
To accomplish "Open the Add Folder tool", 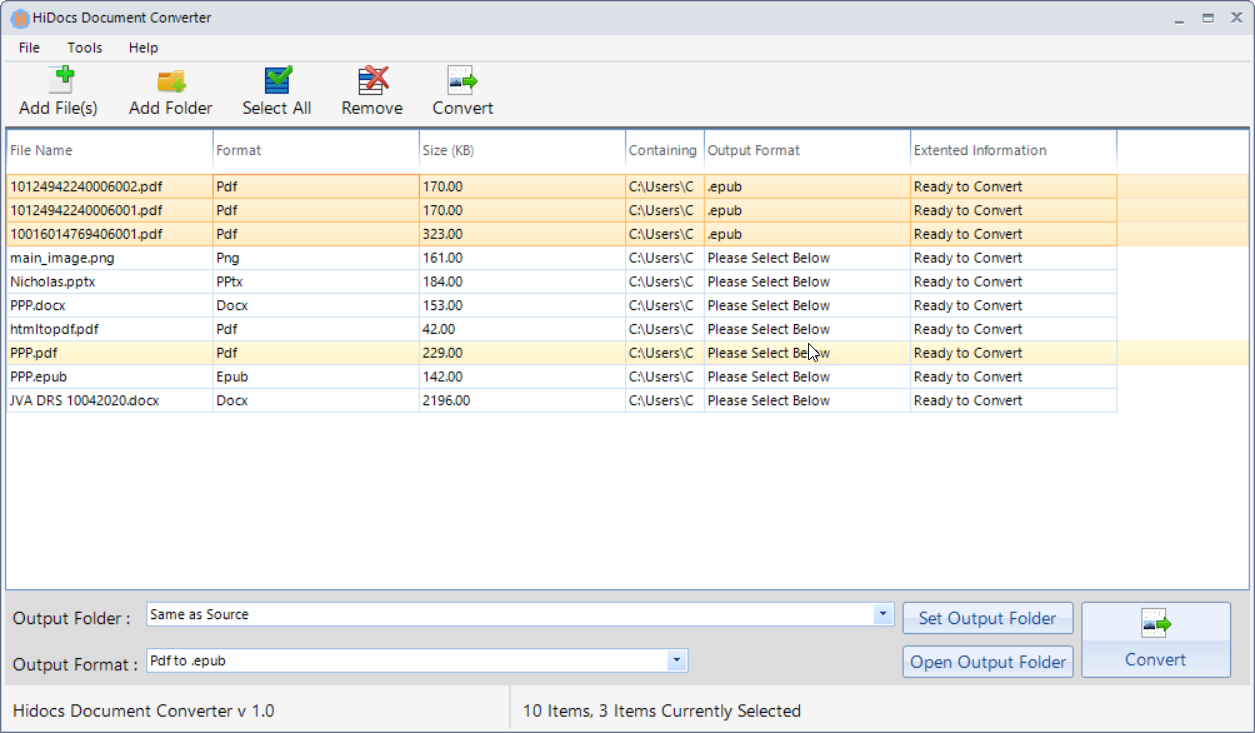I will click(x=170, y=90).
